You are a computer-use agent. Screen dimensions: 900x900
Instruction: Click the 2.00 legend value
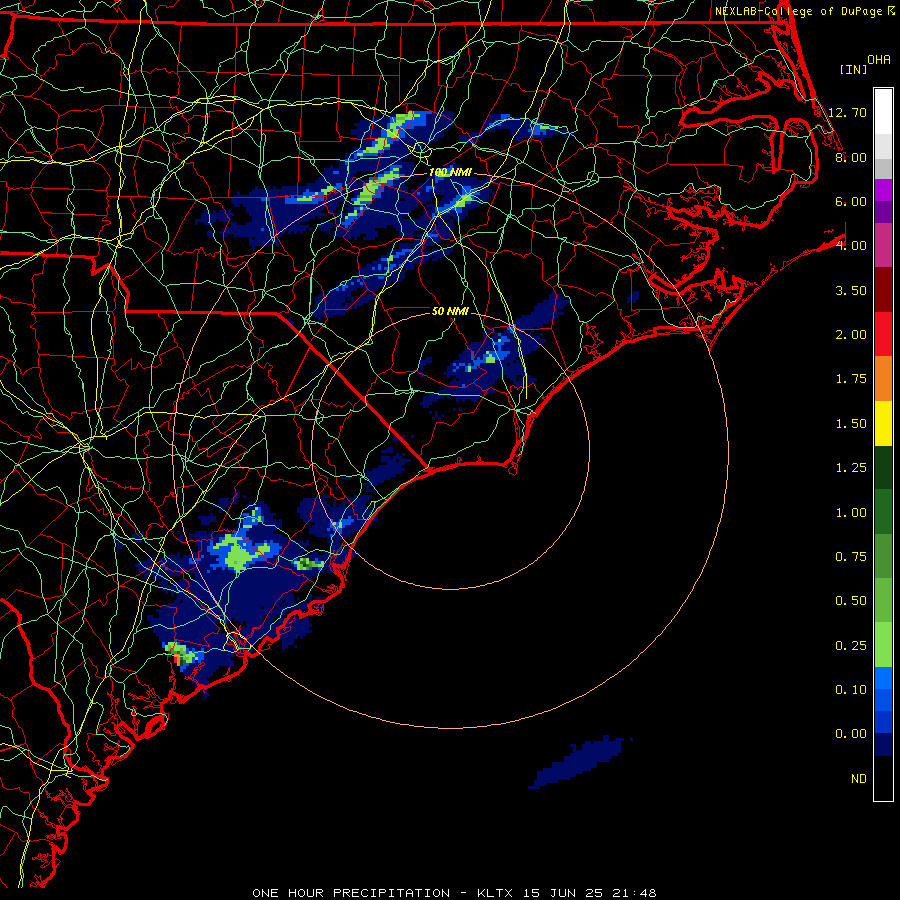point(851,335)
